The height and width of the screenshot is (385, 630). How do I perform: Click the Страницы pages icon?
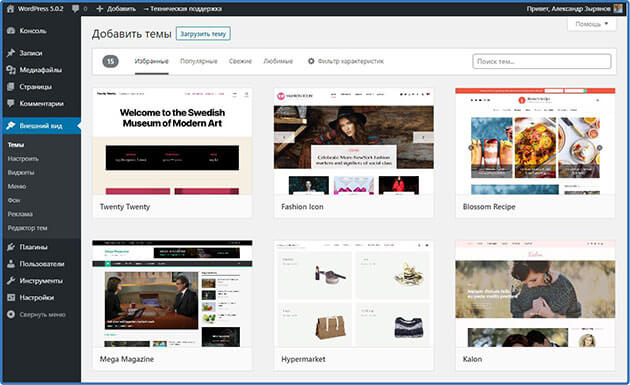11,86
